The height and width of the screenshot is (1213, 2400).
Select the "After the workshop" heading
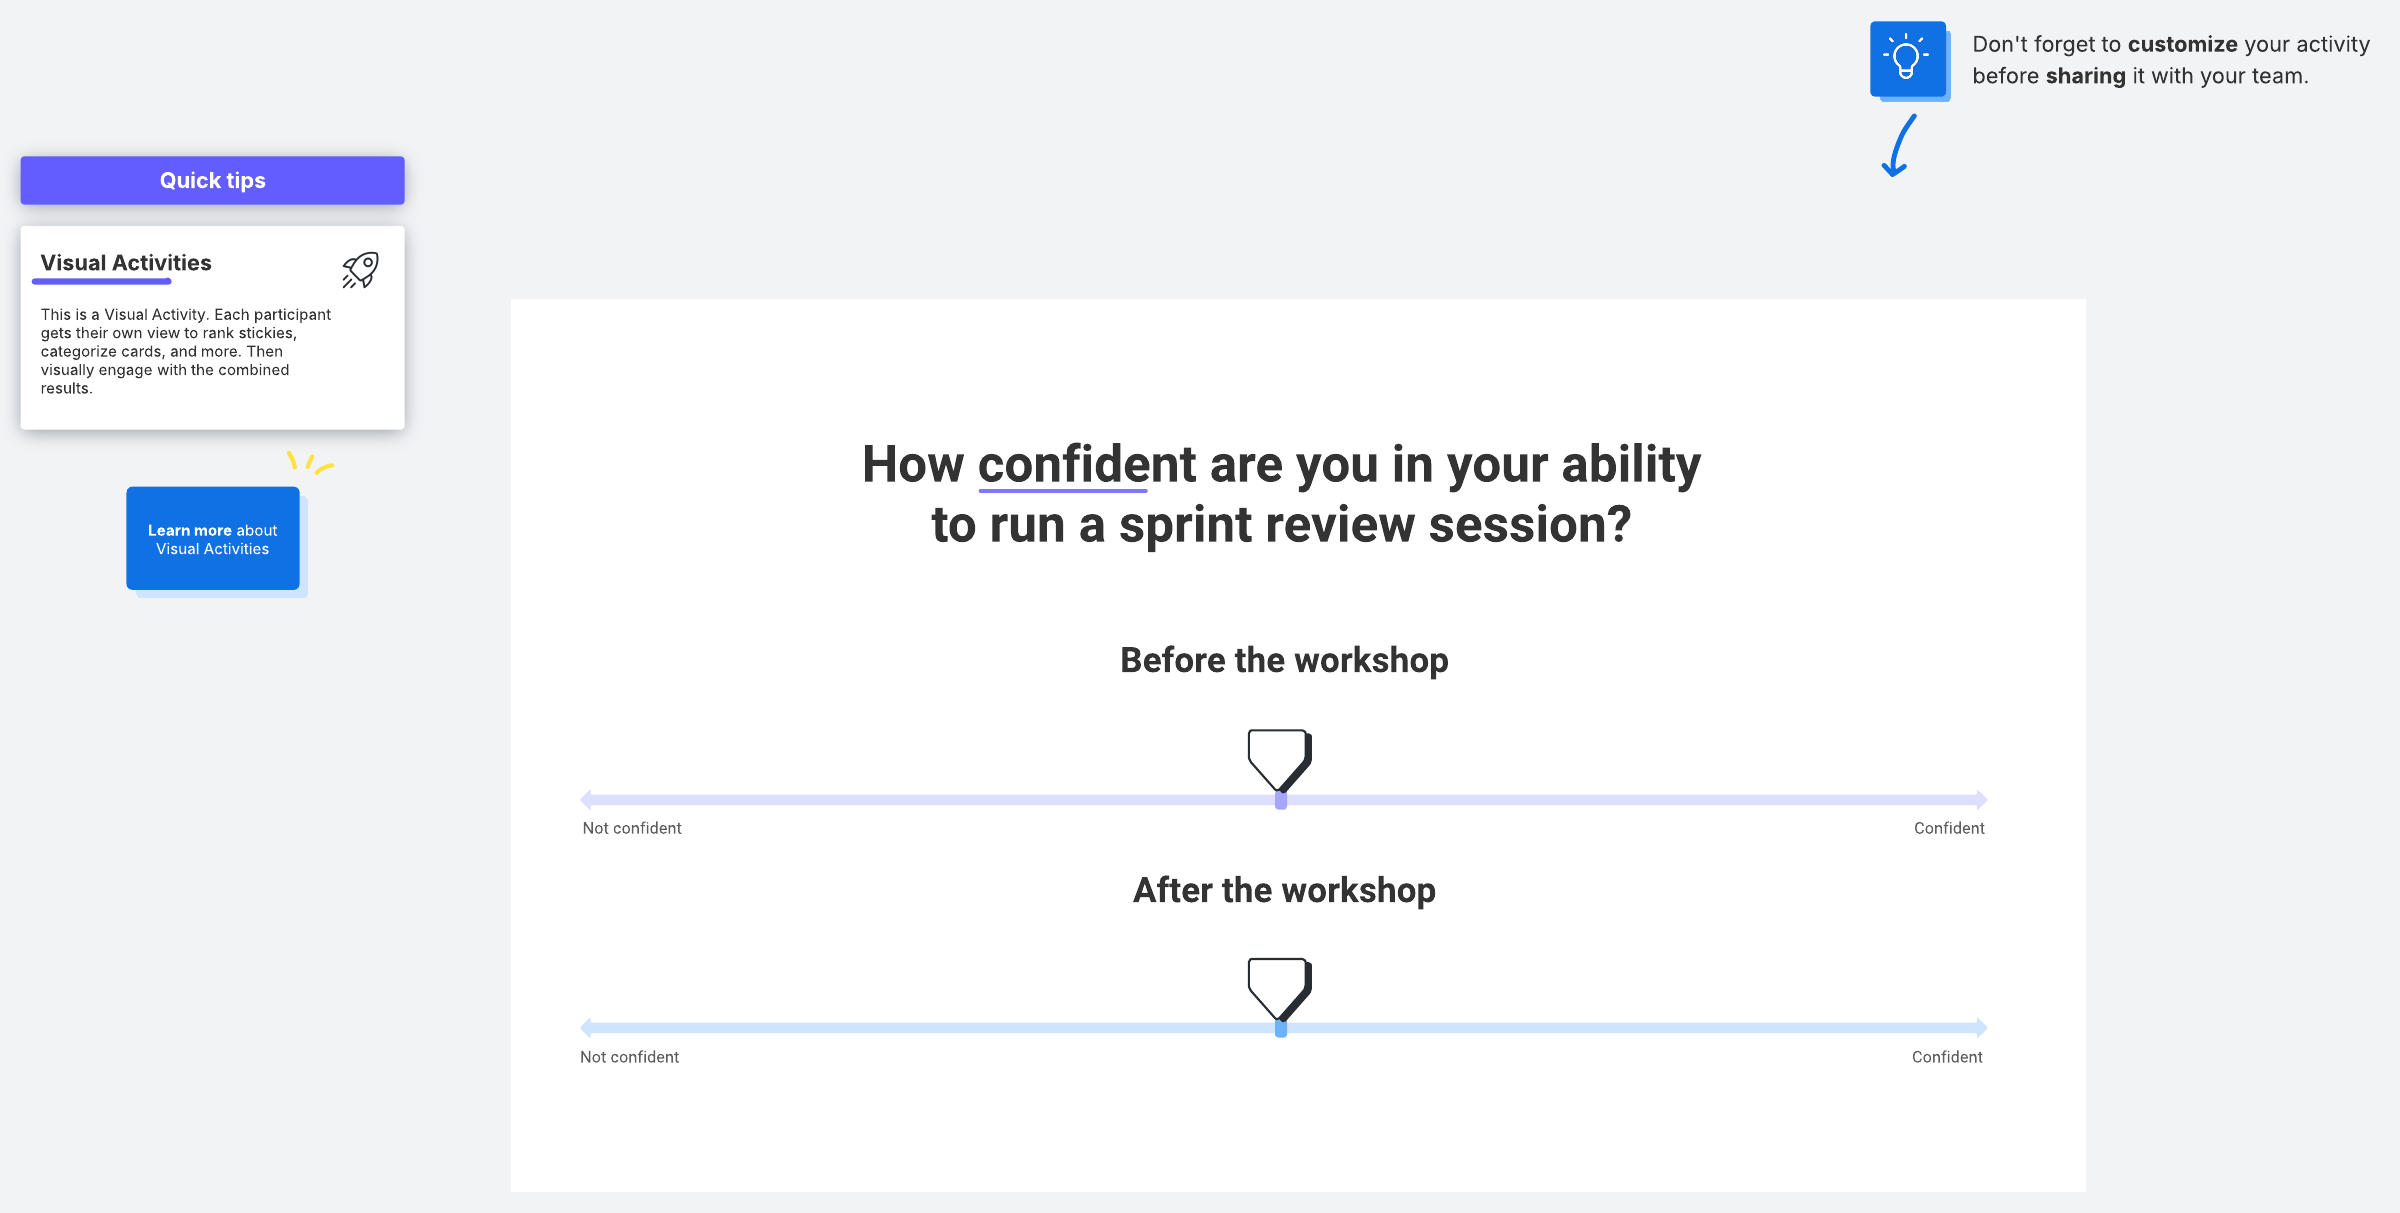coord(1284,890)
